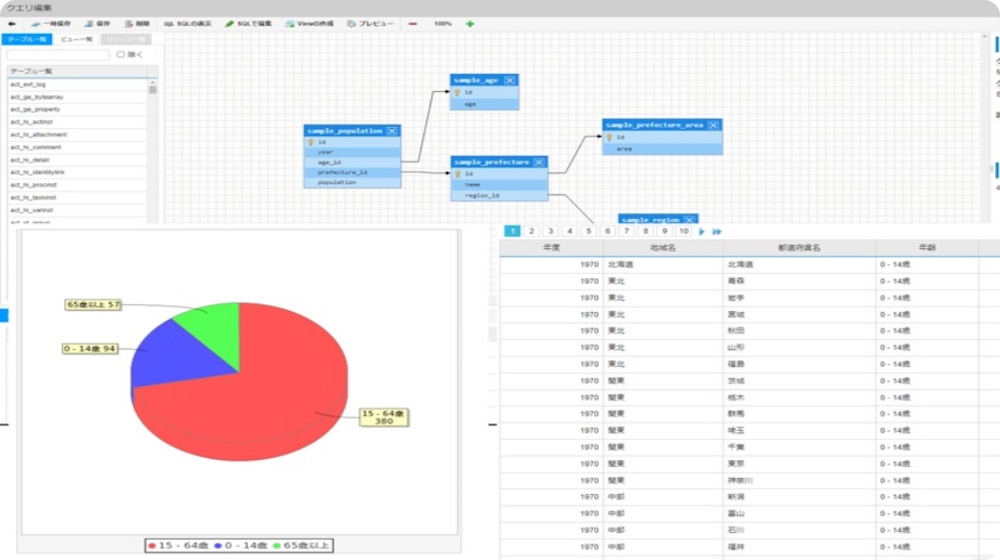Jump to last results page arrow

pos(717,232)
